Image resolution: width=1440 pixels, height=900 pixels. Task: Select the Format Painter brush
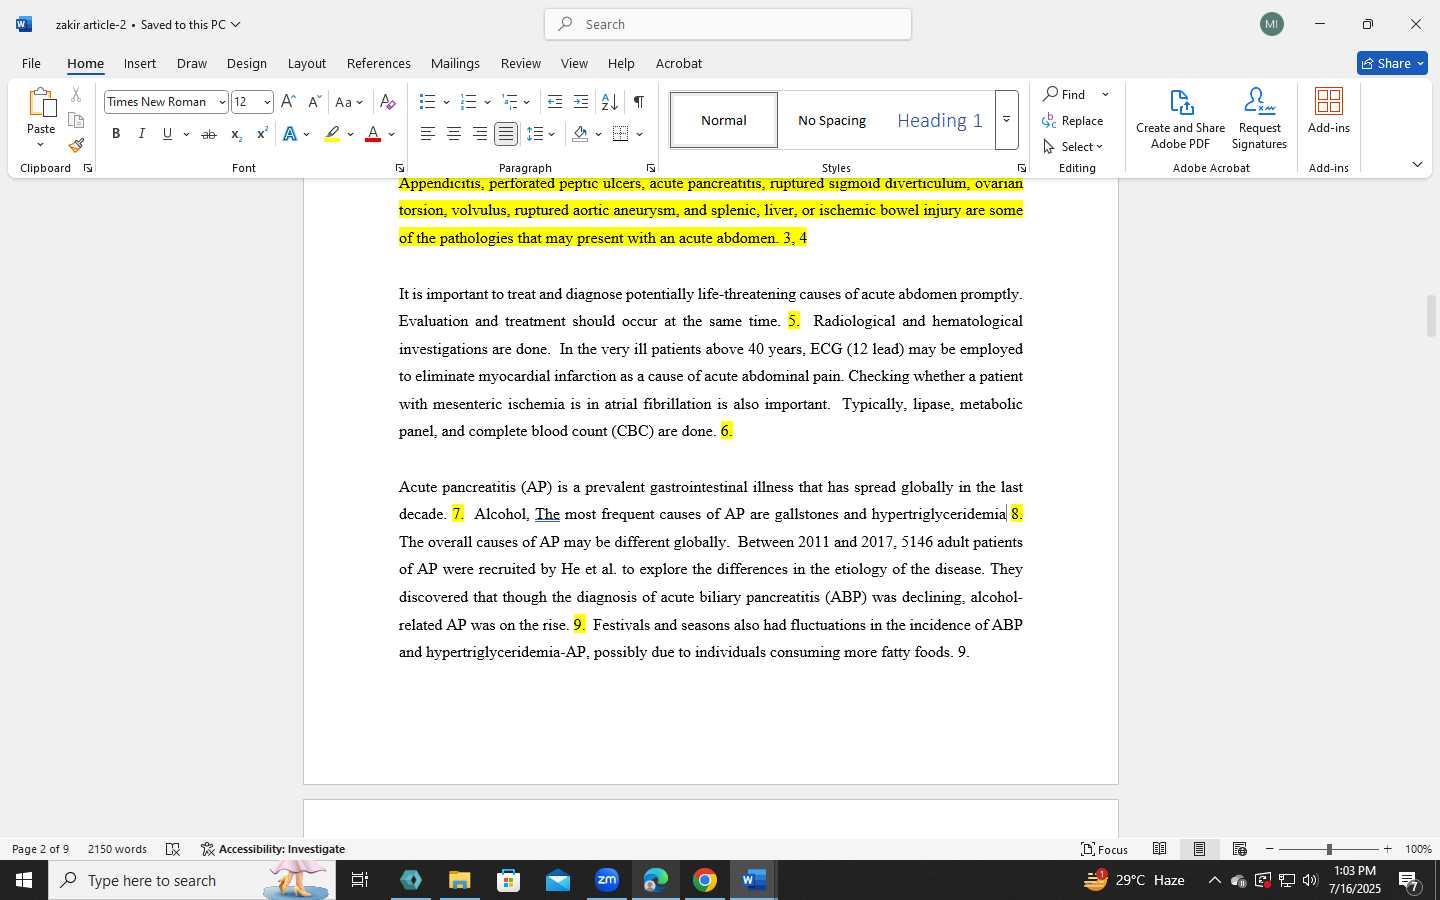pos(76,146)
